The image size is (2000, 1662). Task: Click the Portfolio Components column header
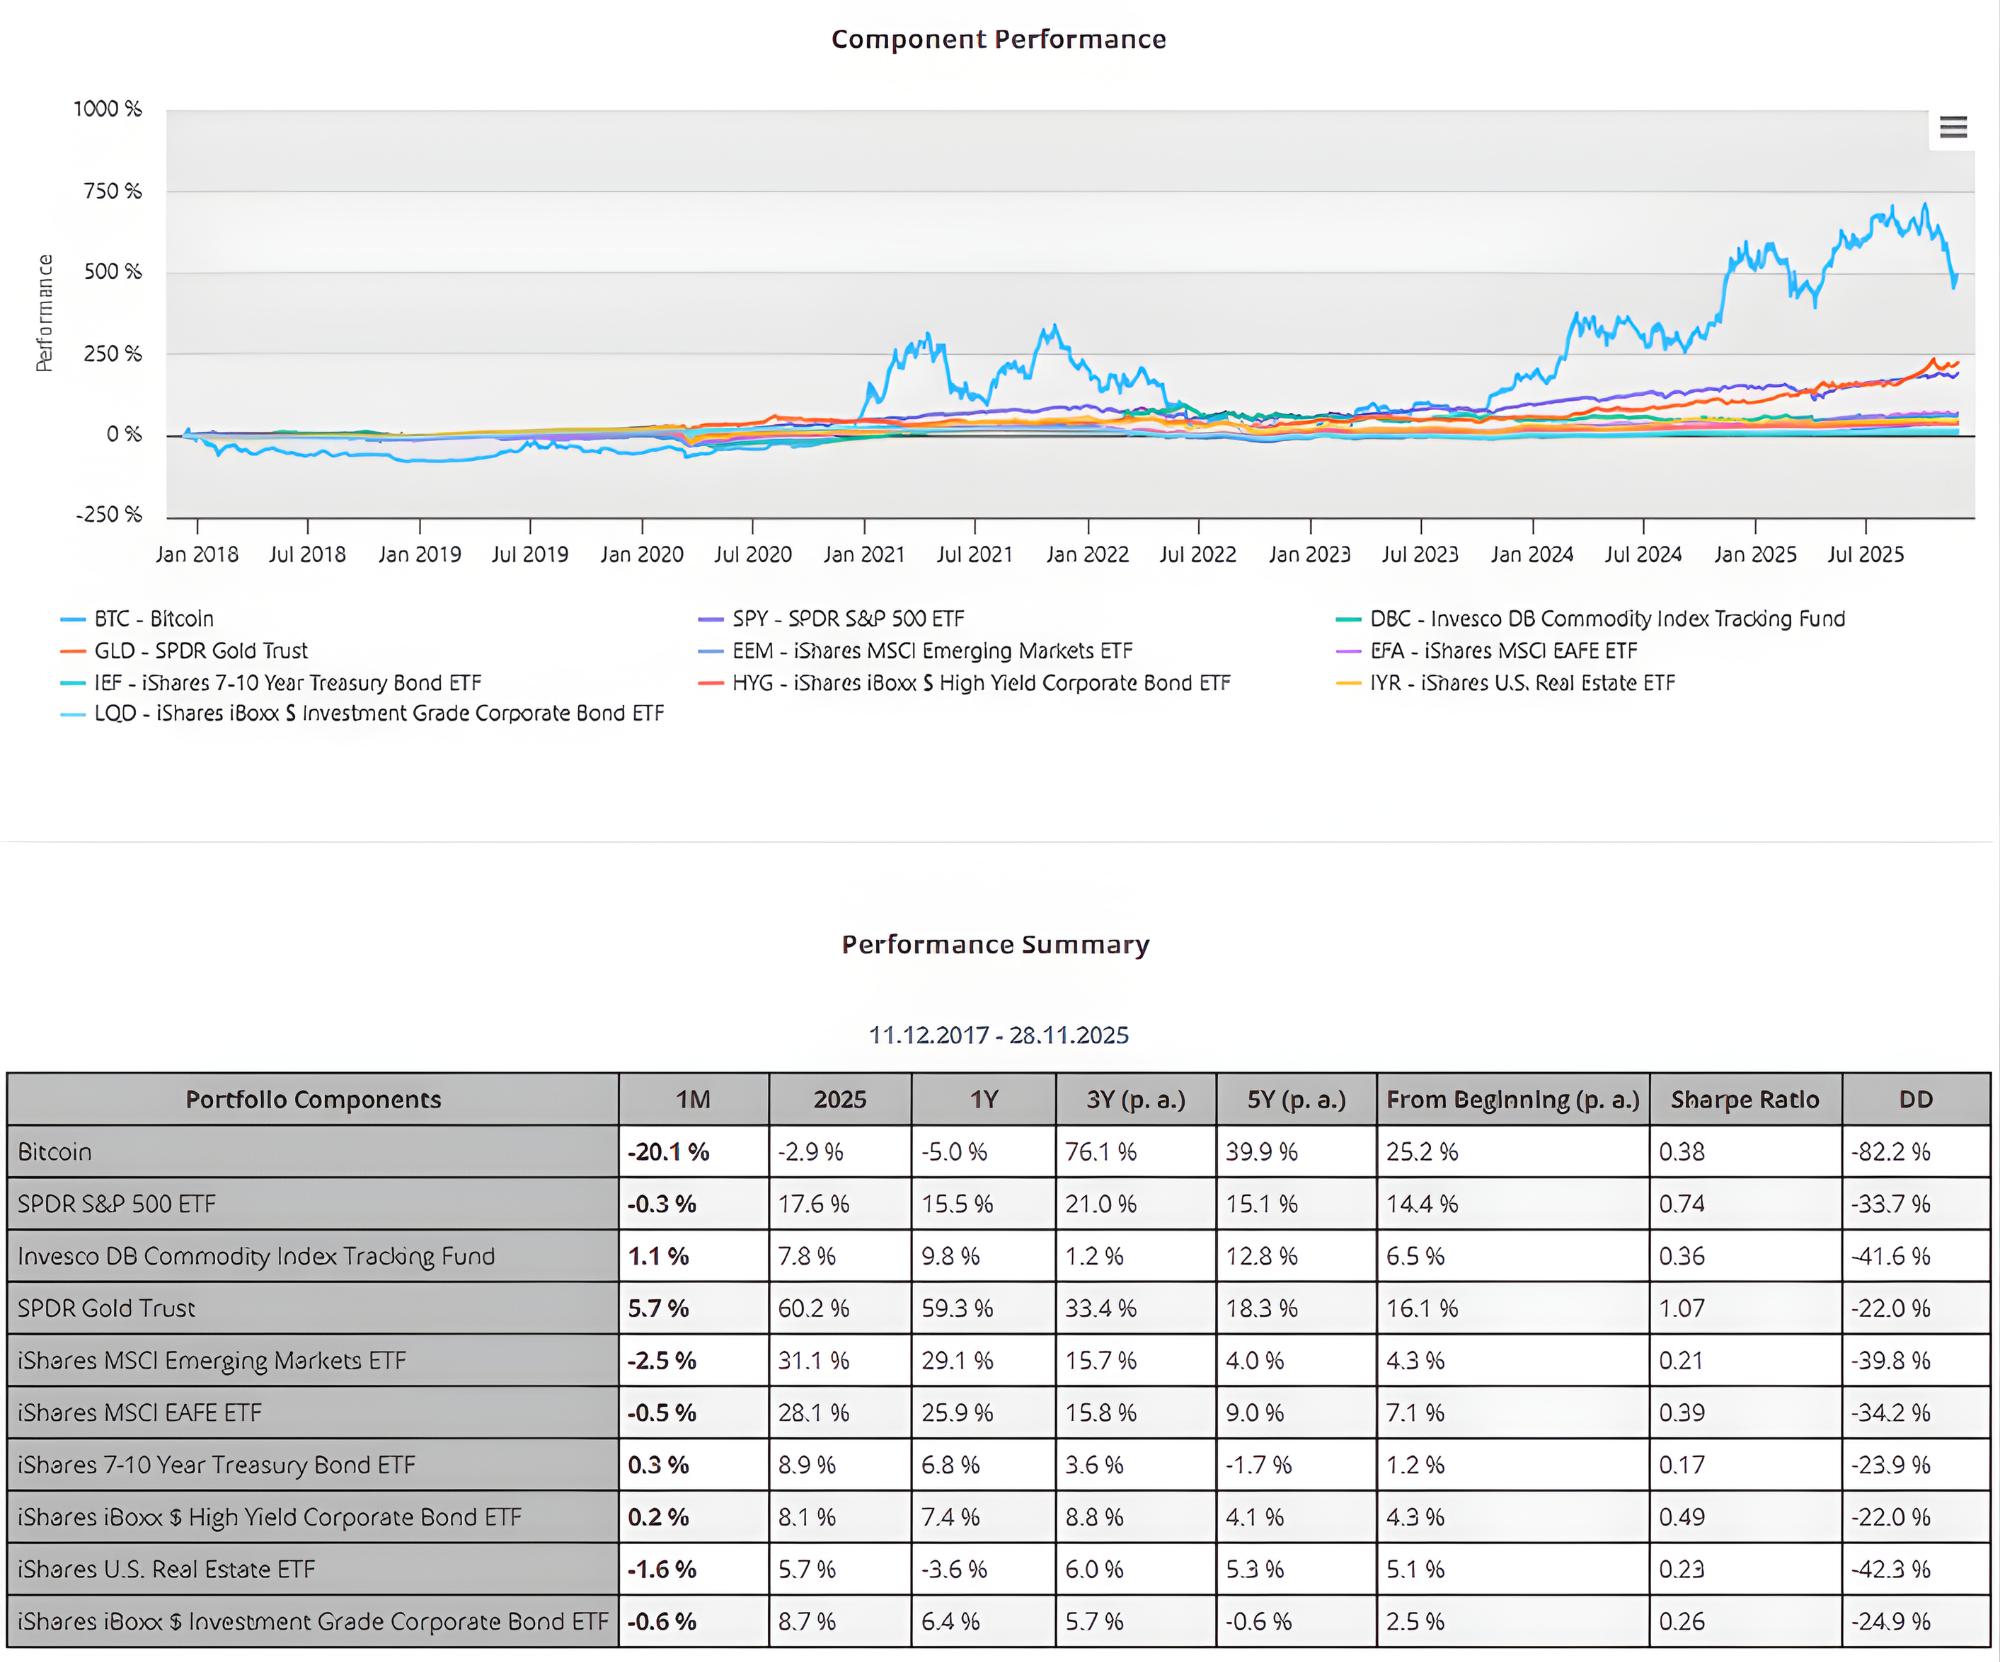tap(313, 1100)
